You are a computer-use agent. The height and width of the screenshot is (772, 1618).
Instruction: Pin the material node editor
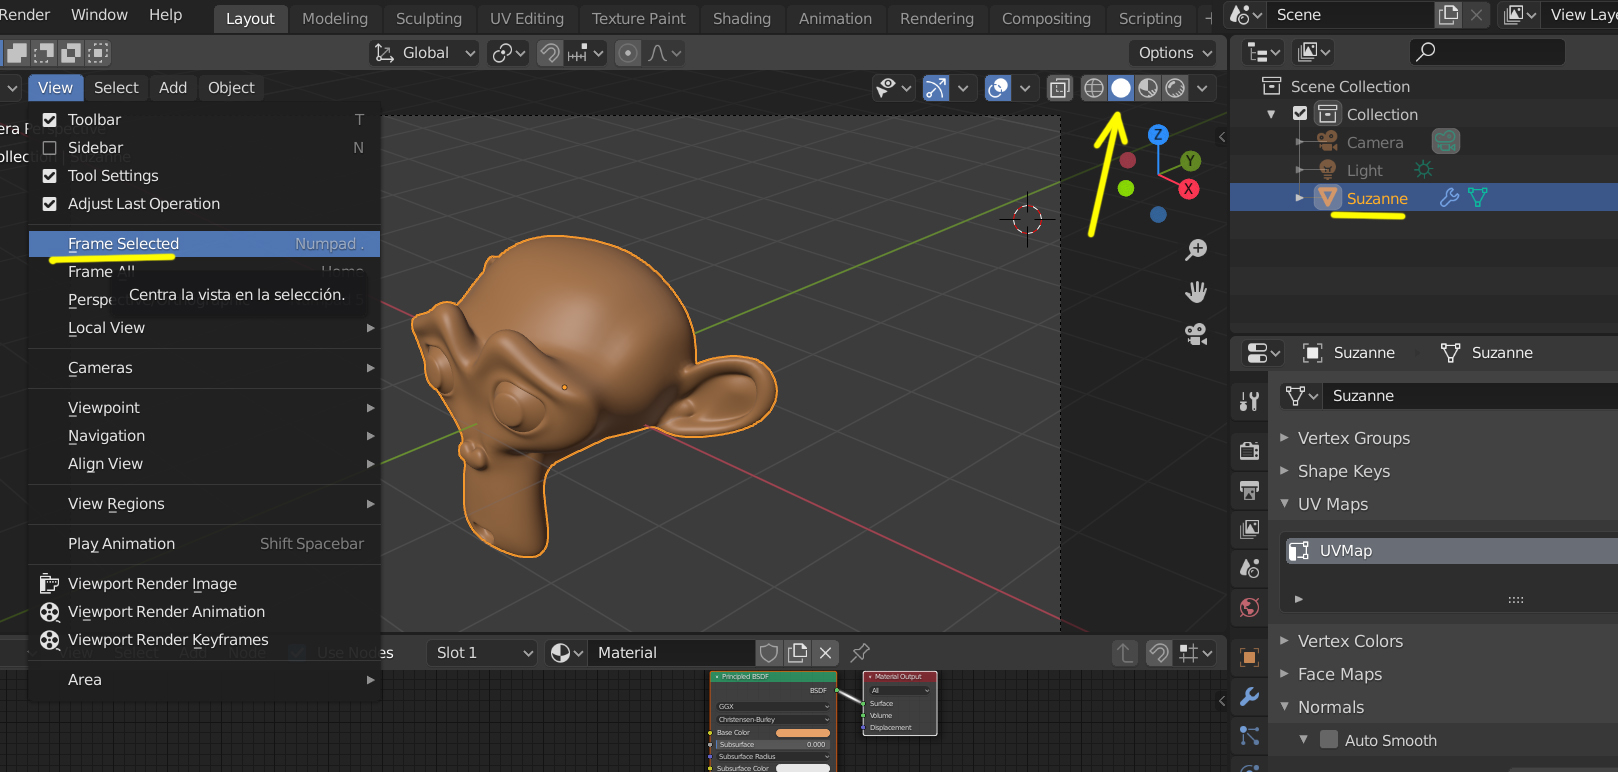click(x=860, y=653)
